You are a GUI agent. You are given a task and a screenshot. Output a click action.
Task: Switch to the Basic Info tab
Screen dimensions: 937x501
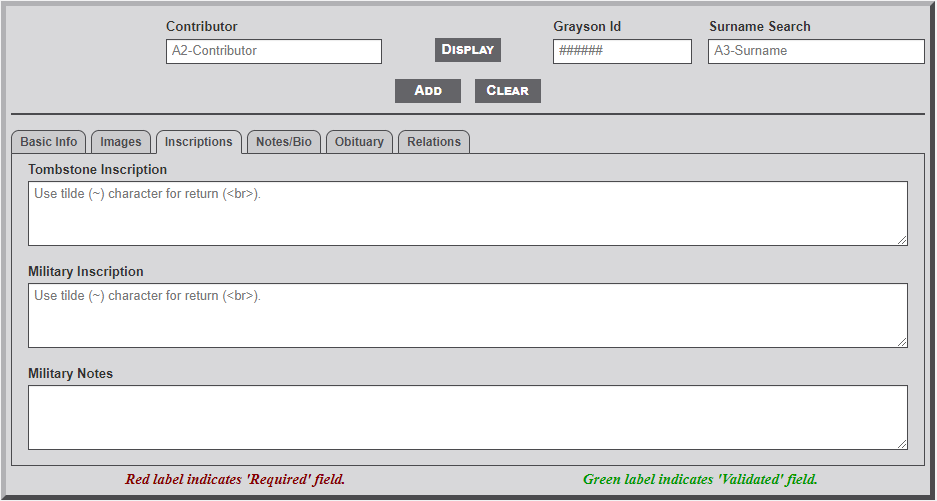(48, 142)
